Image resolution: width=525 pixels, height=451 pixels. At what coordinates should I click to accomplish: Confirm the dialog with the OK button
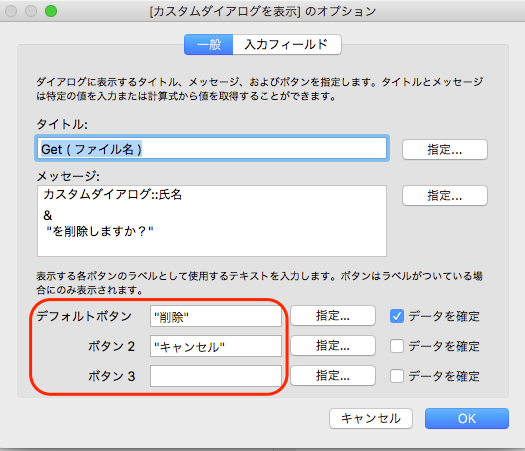(x=467, y=419)
